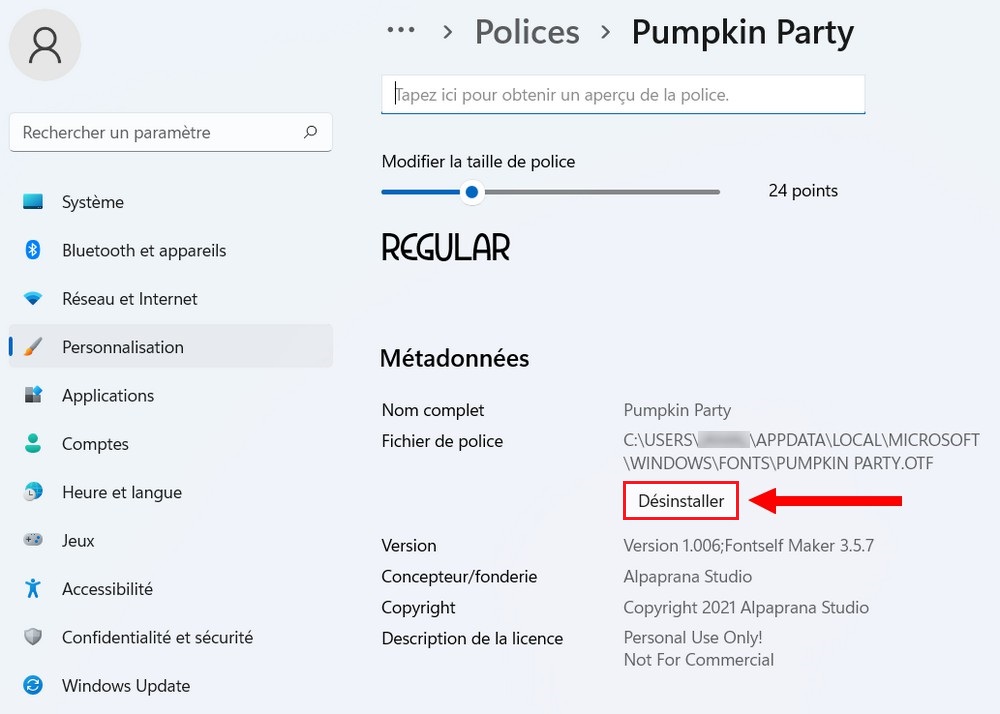Viewport: 1000px width, 714px height.
Task: Click the search magnifier in Rechercher un paramètre
Action: tap(311, 132)
